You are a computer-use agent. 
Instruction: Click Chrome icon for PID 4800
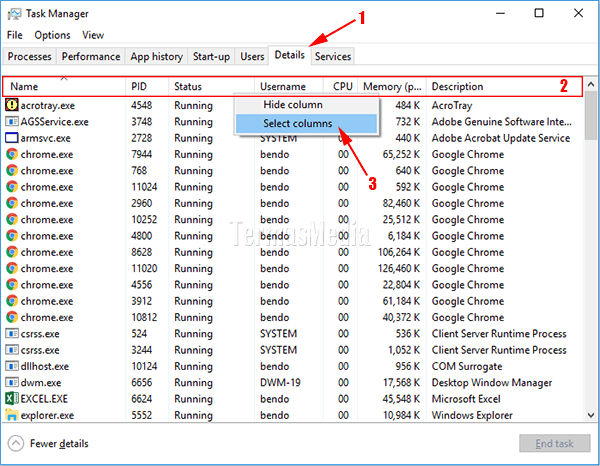tap(12, 236)
